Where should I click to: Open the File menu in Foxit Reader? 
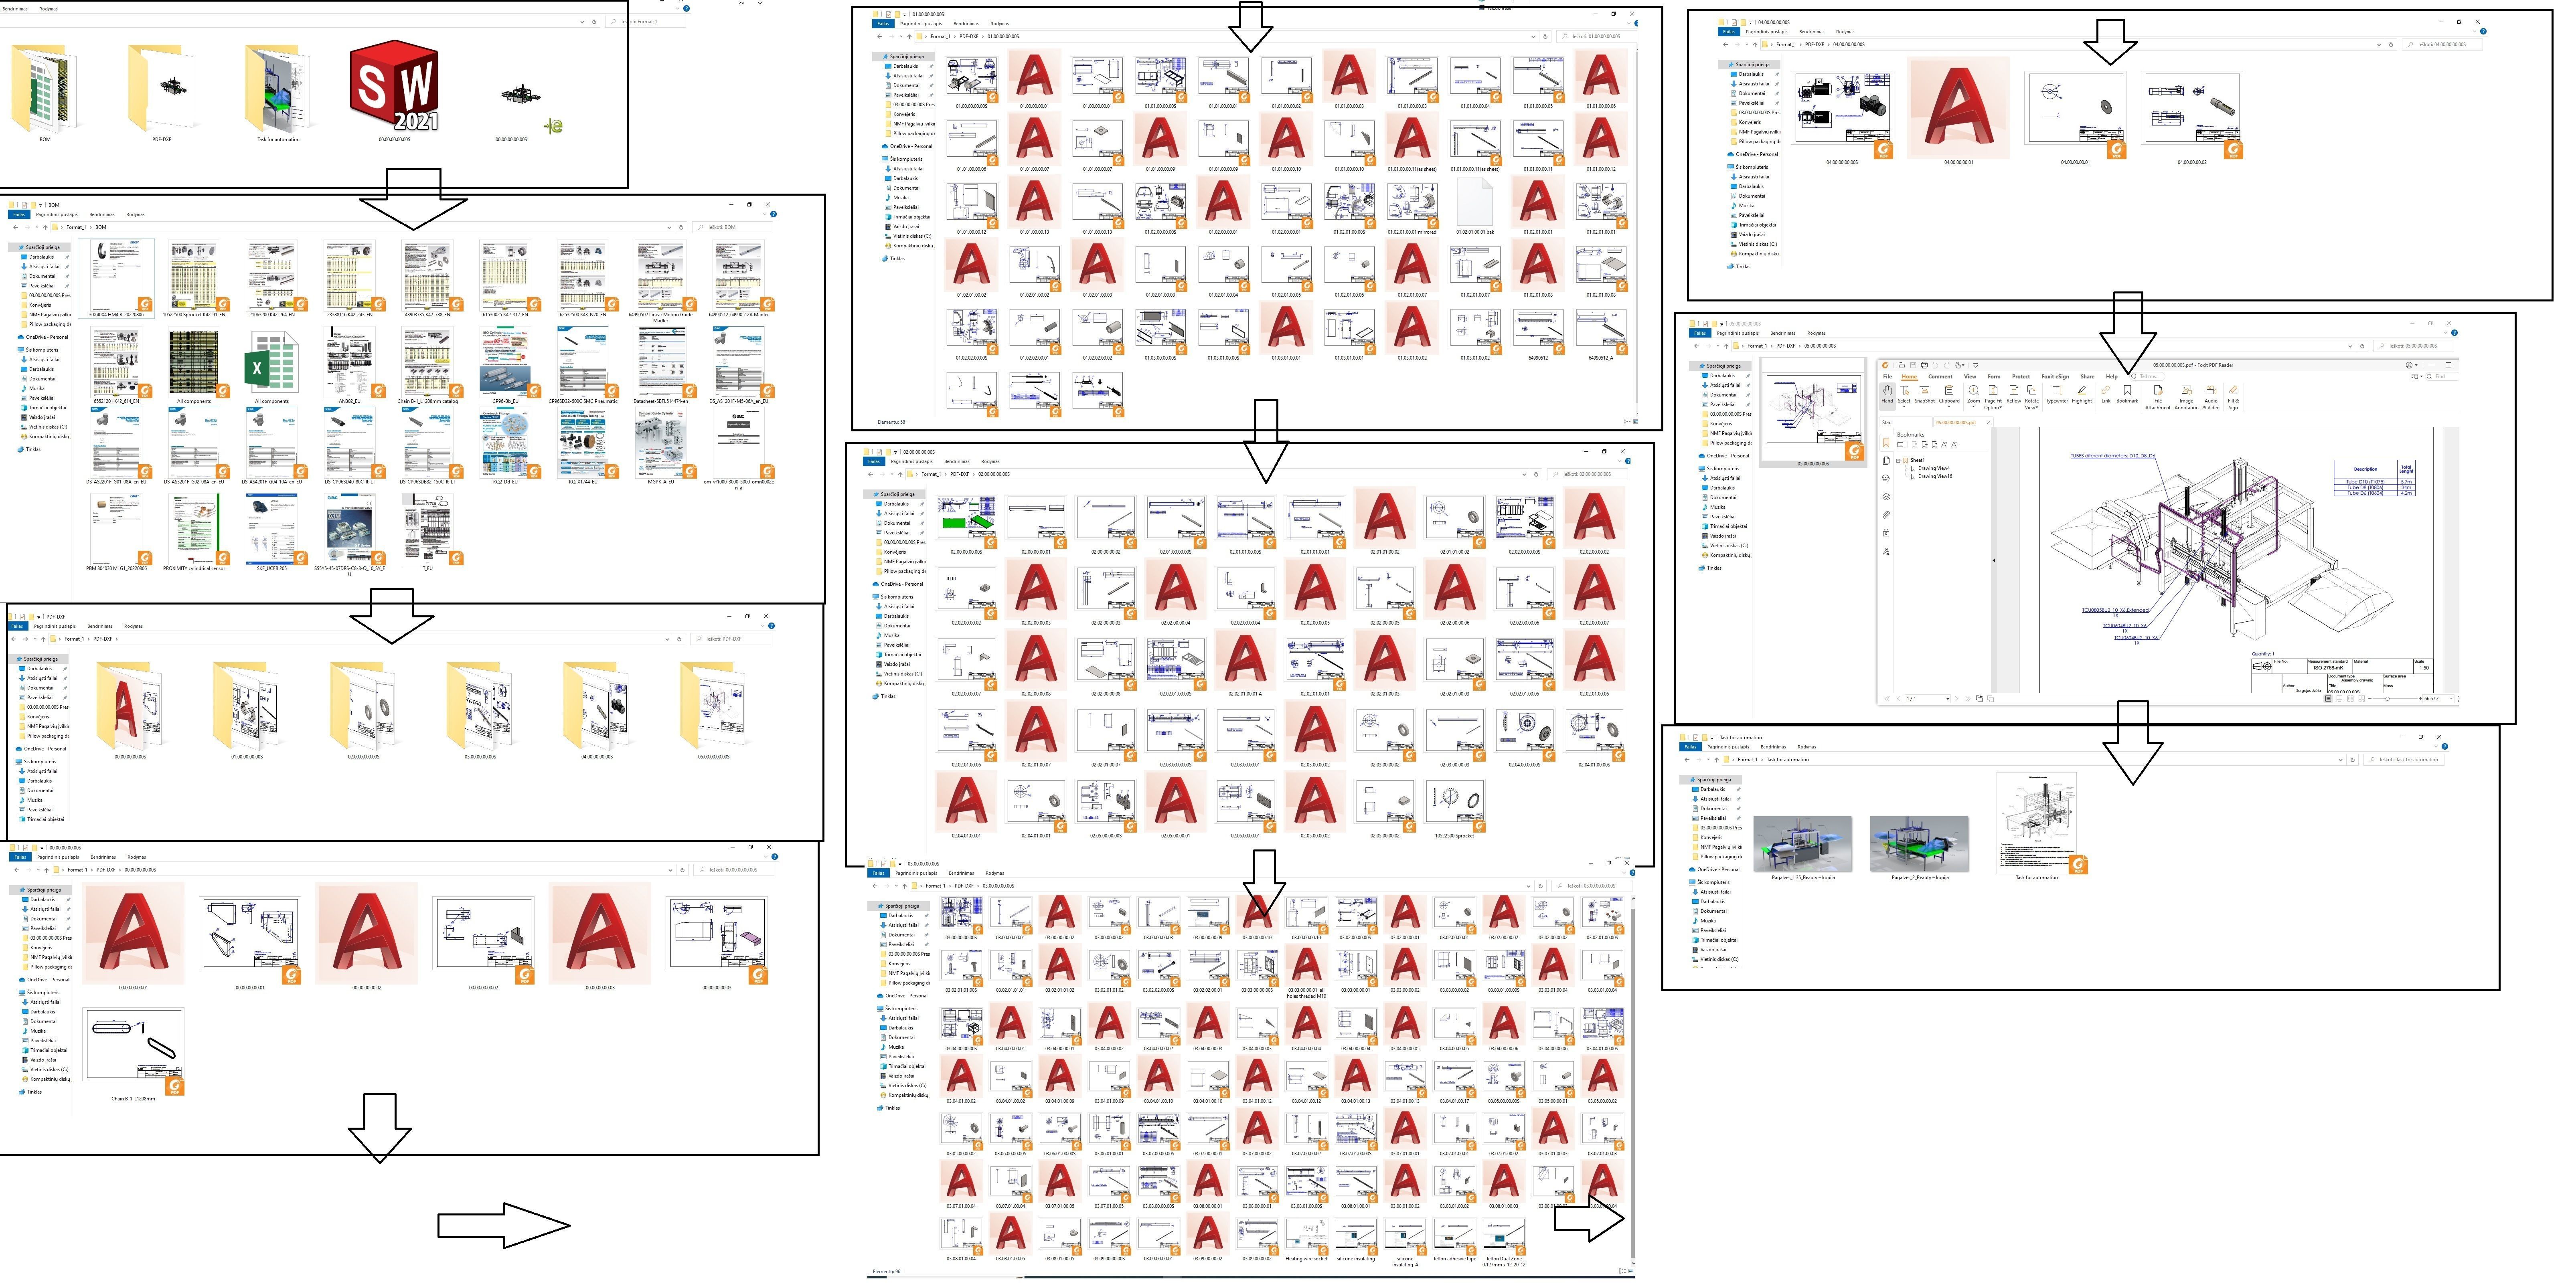point(1887,377)
